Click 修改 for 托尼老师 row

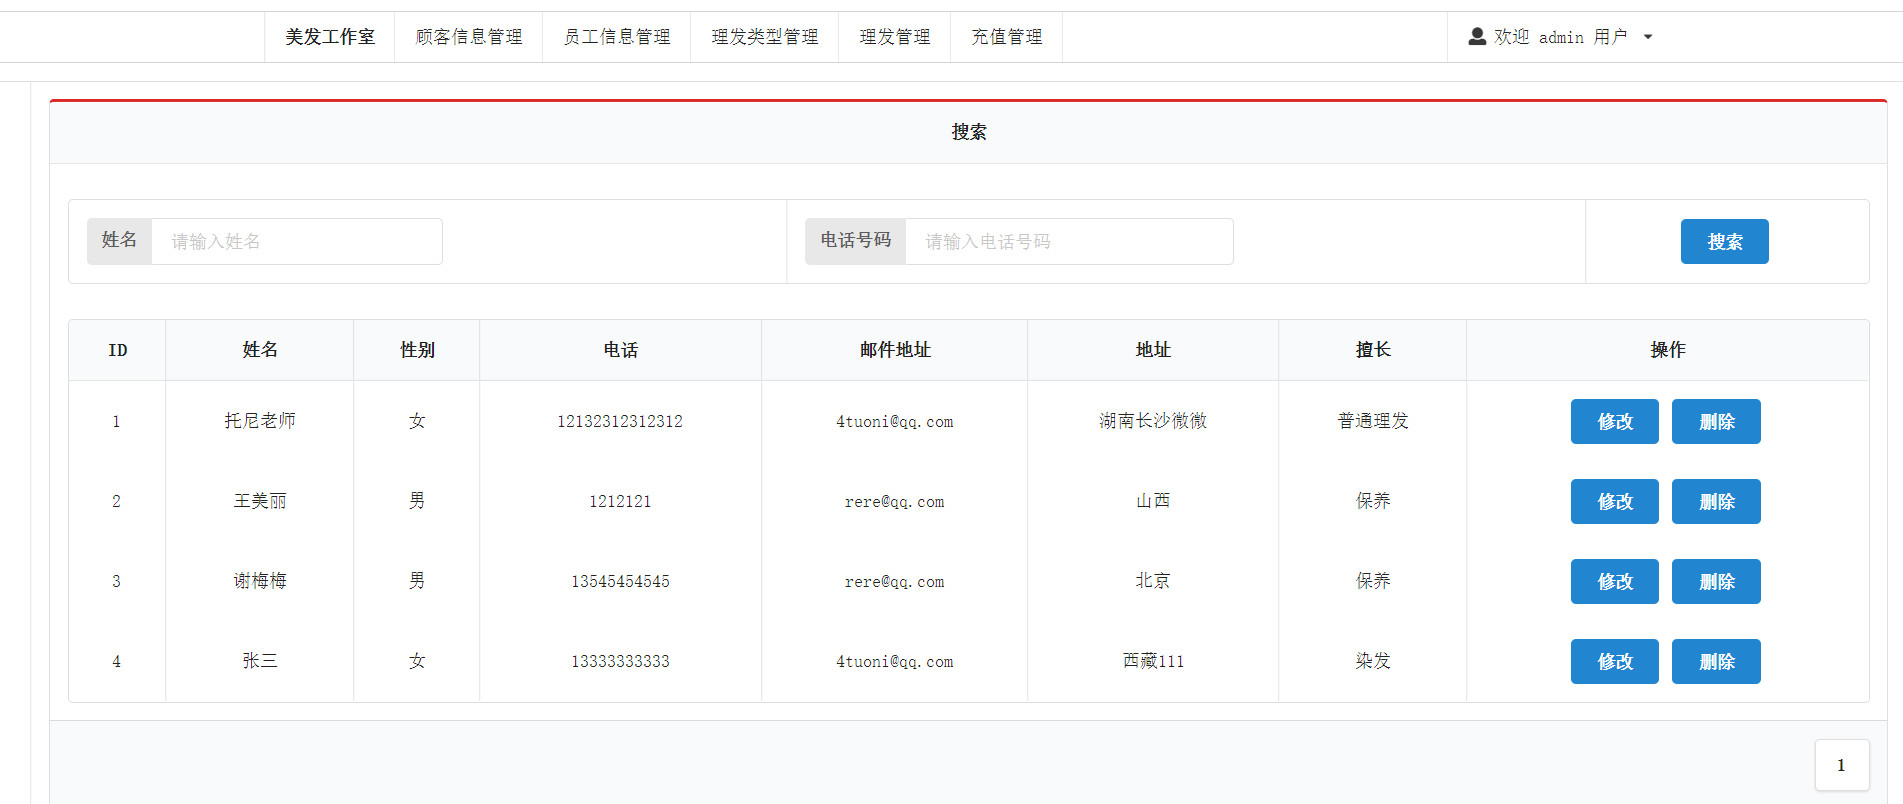pyautogui.click(x=1615, y=421)
